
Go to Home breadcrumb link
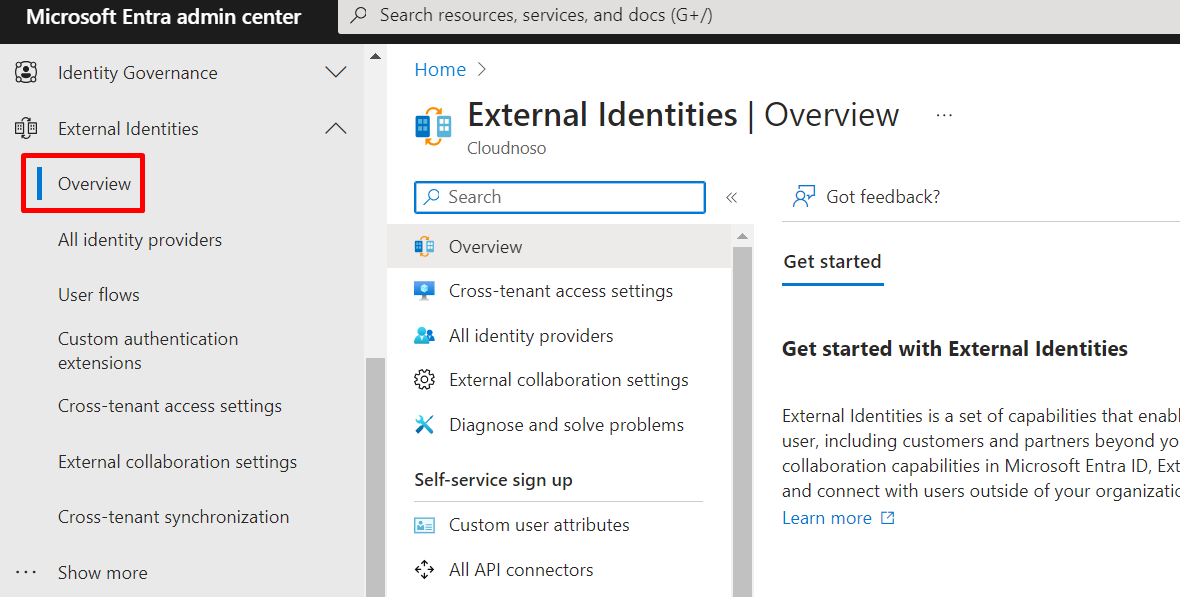coord(440,69)
